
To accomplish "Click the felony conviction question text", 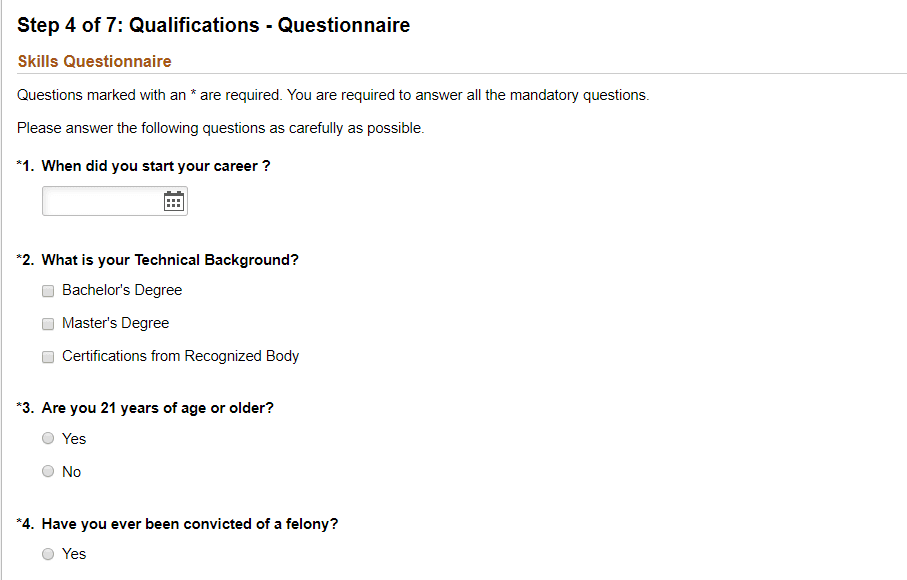I will coord(190,524).
